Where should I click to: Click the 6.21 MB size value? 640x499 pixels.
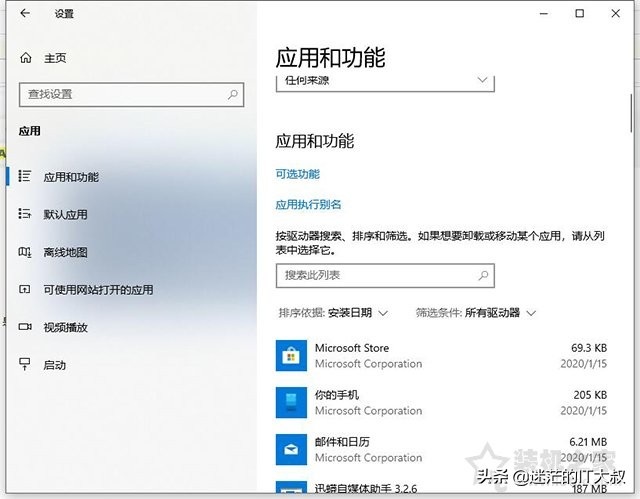click(x=588, y=442)
